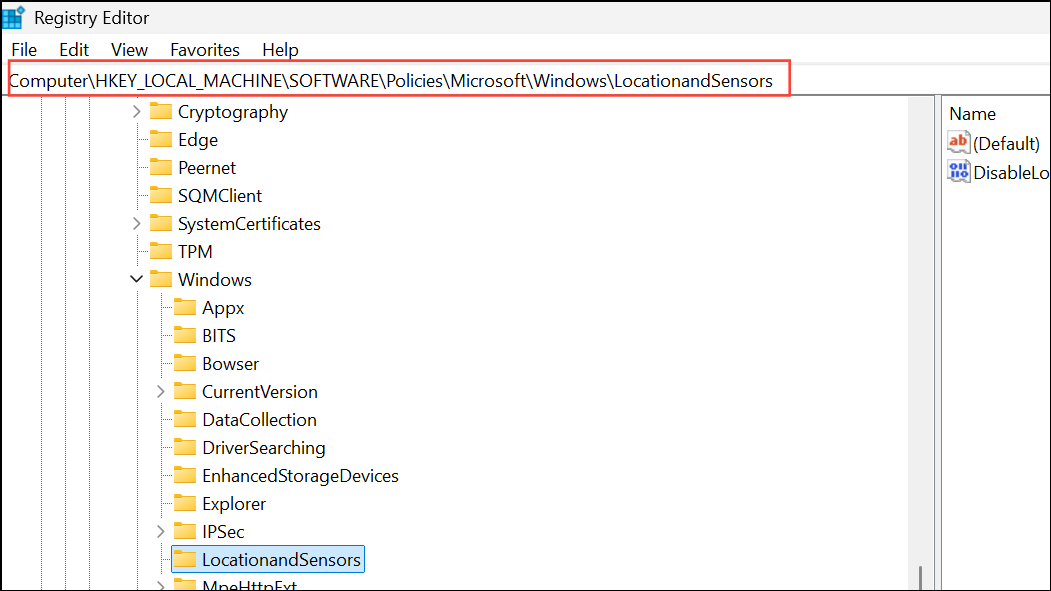Click the Edge folder icon
This screenshot has height=591, width=1051.
pos(161,139)
